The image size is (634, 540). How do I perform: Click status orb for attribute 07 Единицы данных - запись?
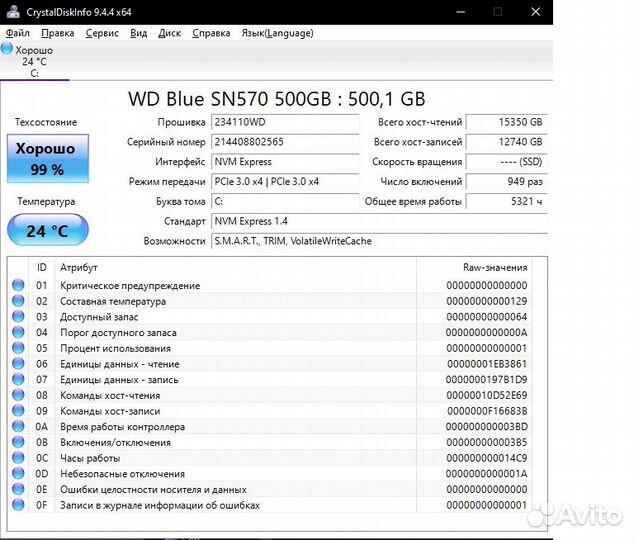18,380
